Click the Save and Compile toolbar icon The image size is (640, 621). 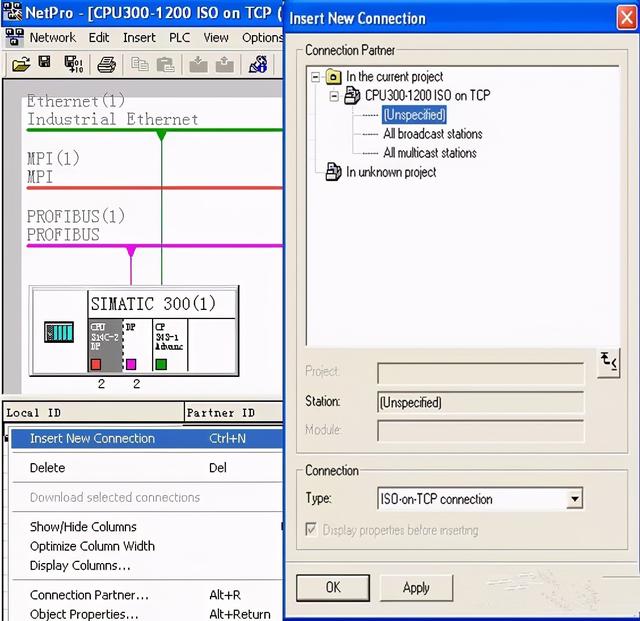point(74,64)
